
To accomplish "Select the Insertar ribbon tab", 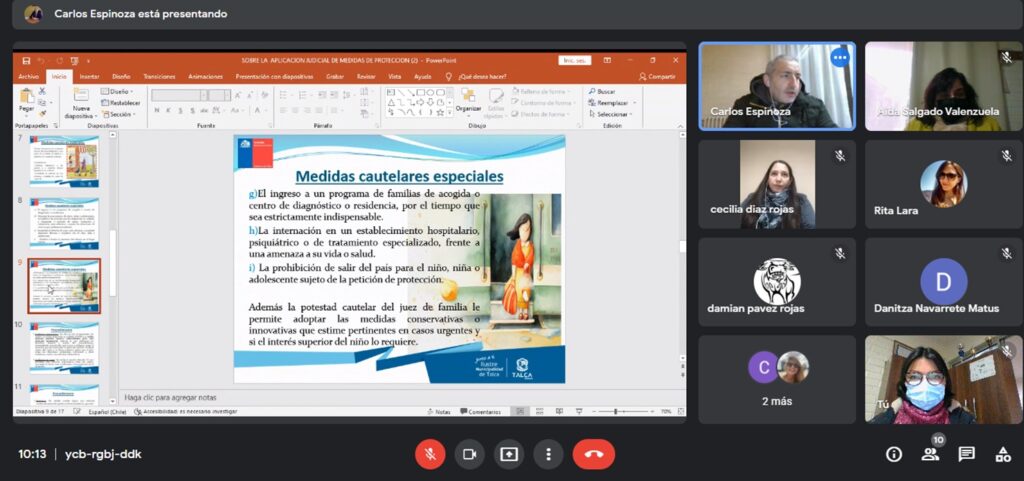I will 89,76.
